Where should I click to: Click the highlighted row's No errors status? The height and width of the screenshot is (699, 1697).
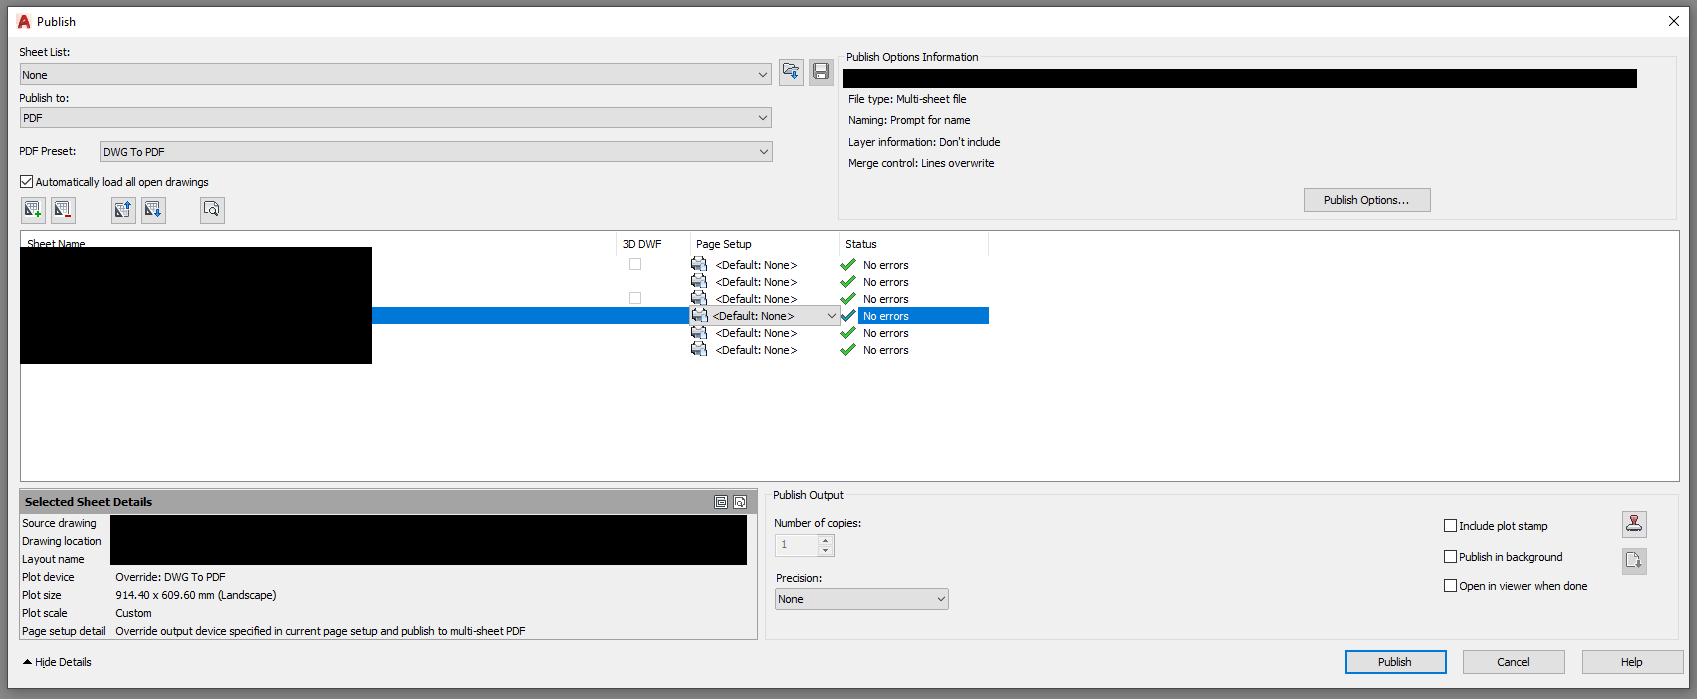[x=886, y=316]
